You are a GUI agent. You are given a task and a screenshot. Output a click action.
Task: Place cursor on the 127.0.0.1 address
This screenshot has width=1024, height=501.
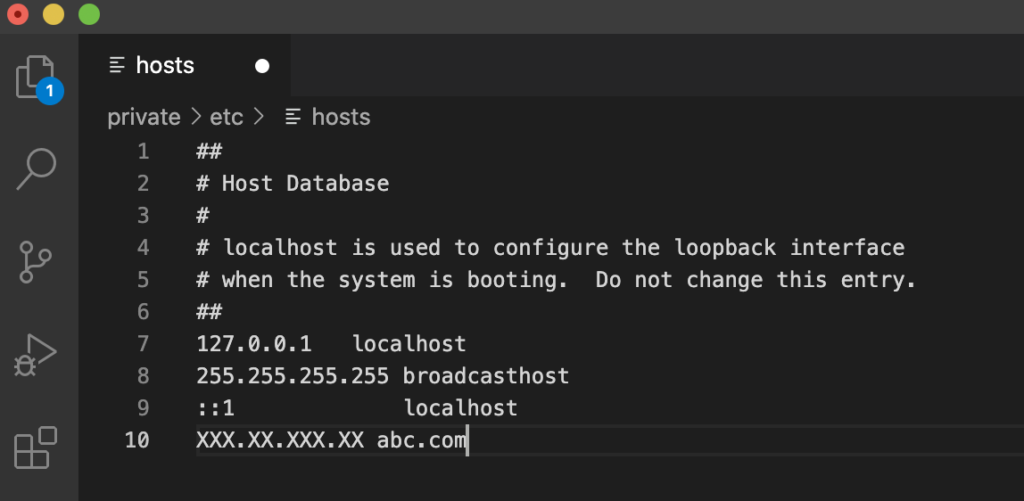tap(254, 344)
